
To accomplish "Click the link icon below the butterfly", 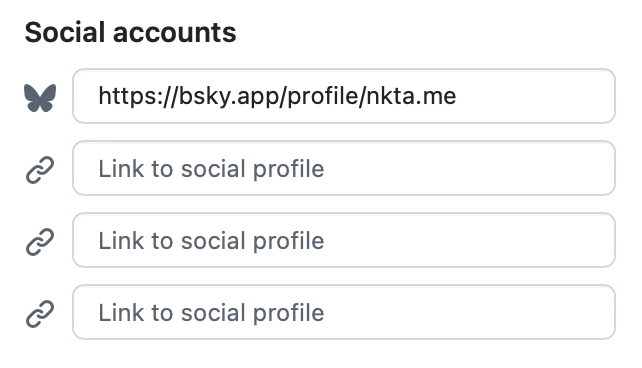I will pos(40,169).
